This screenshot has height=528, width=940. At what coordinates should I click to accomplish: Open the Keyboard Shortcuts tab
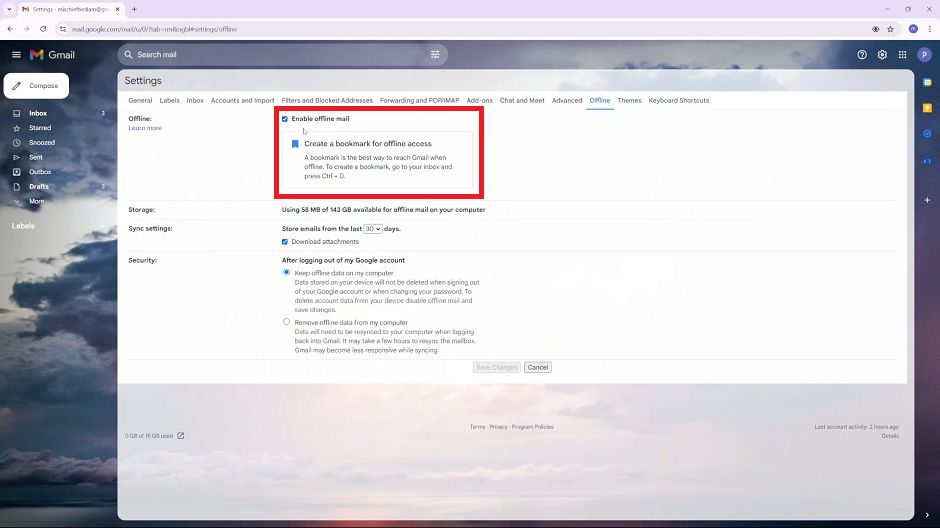point(679,101)
